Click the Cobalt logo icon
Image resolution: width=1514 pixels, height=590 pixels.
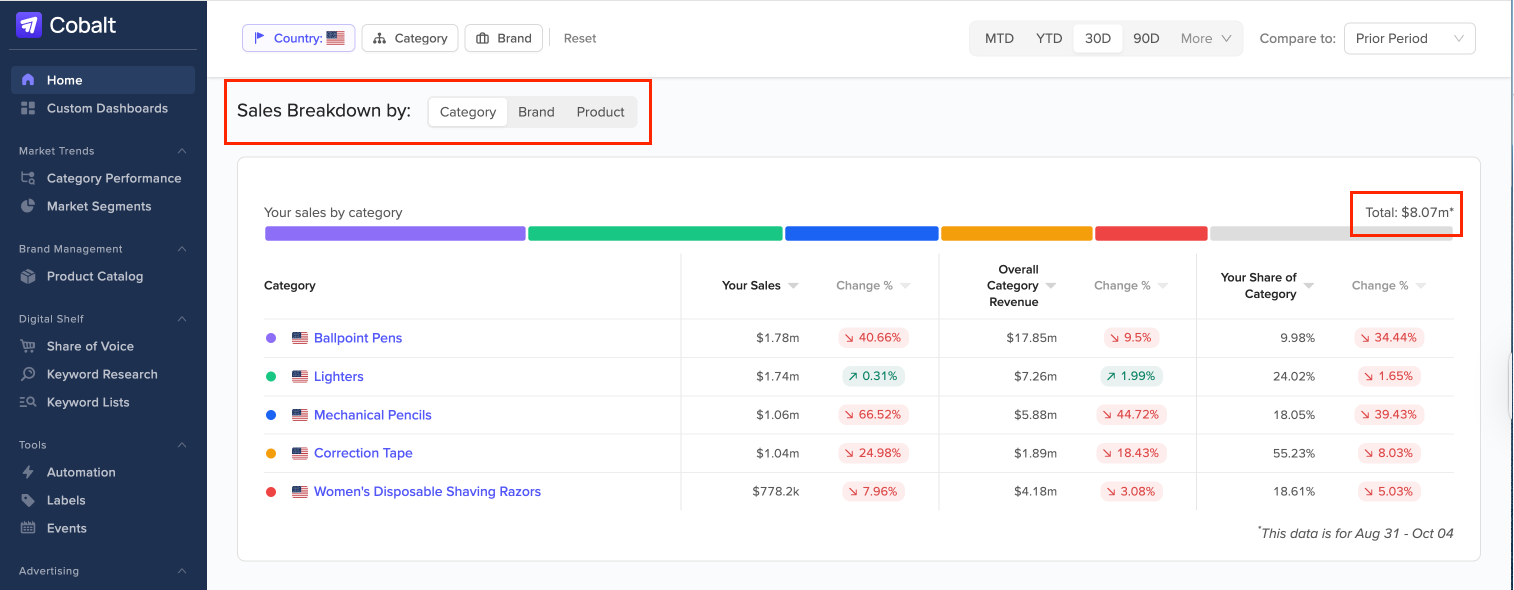tap(28, 25)
